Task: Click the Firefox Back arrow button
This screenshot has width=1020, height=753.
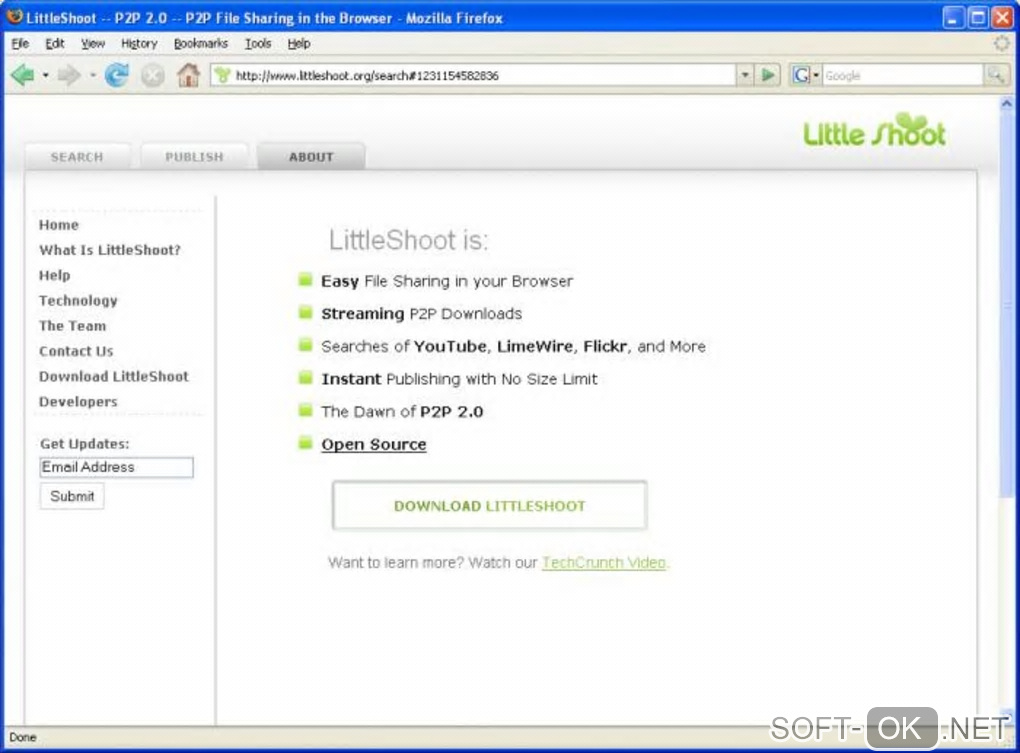Action: point(23,75)
